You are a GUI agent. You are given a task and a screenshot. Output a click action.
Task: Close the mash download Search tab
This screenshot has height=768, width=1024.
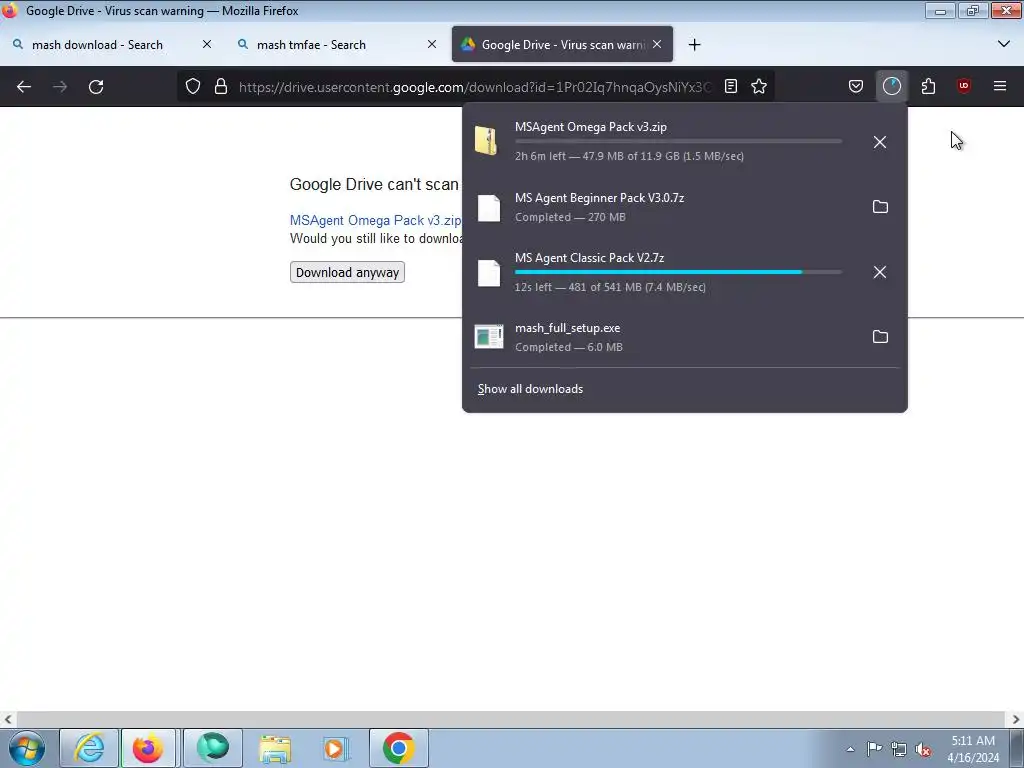pyautogui.click(x=206, y=44)
